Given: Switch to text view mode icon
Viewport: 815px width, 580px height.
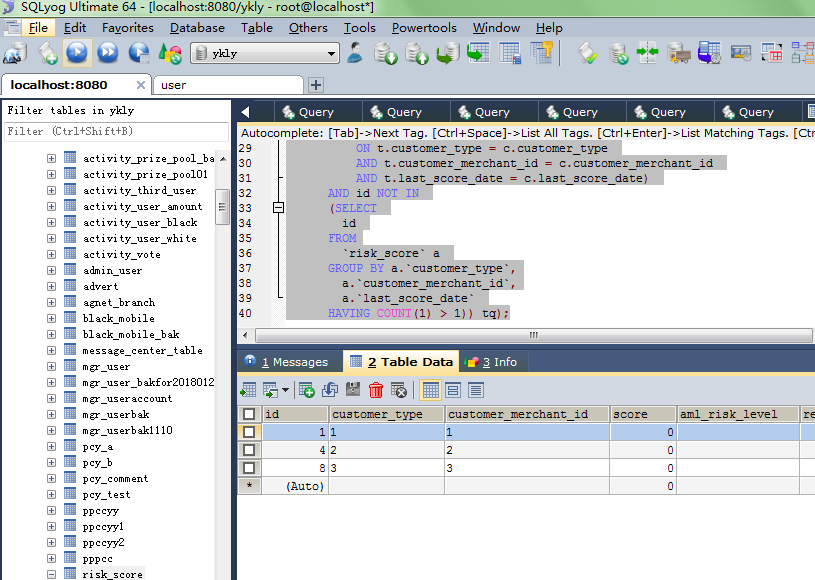Looking at the screenshot, I should (476, 390).
